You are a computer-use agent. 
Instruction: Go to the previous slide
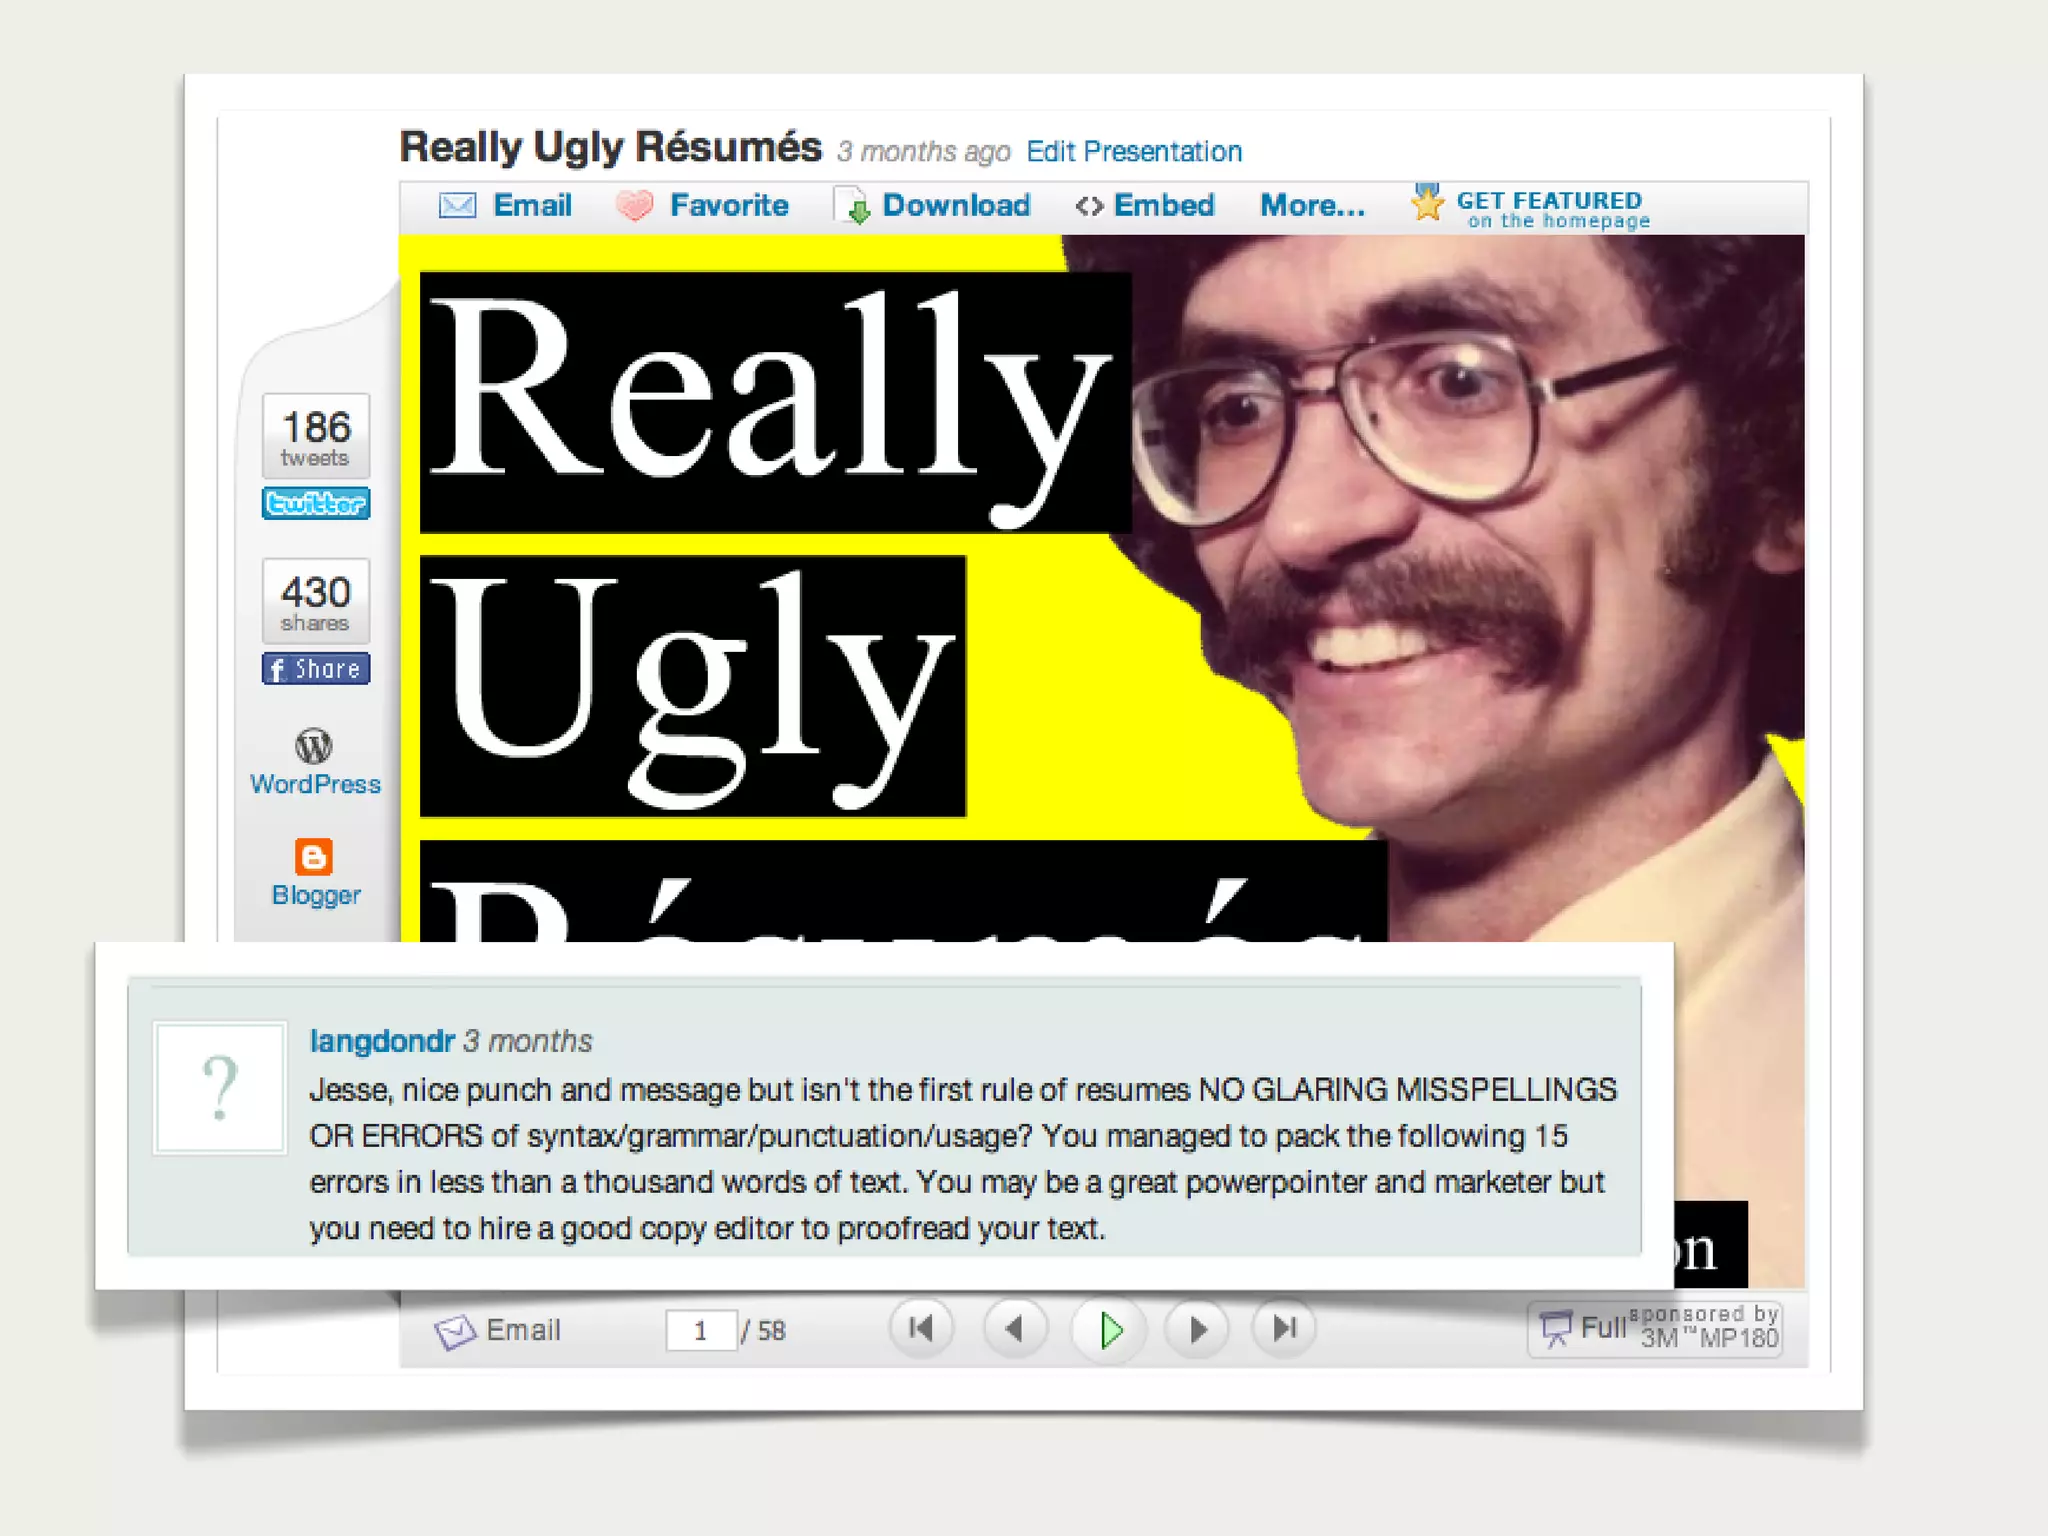coord(1015,1329)
